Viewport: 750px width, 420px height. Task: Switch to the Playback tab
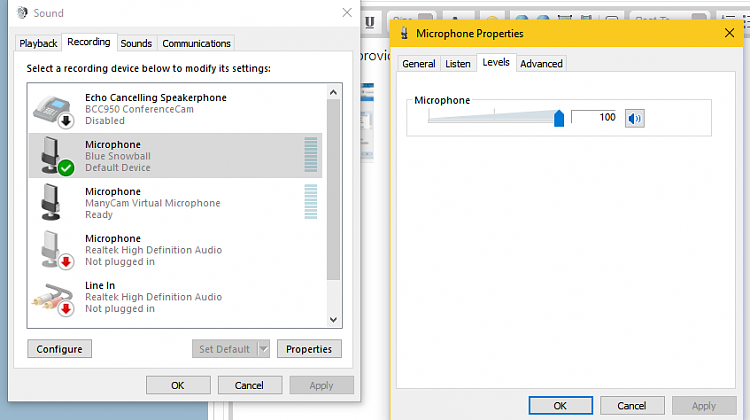[x=38, y=43]
